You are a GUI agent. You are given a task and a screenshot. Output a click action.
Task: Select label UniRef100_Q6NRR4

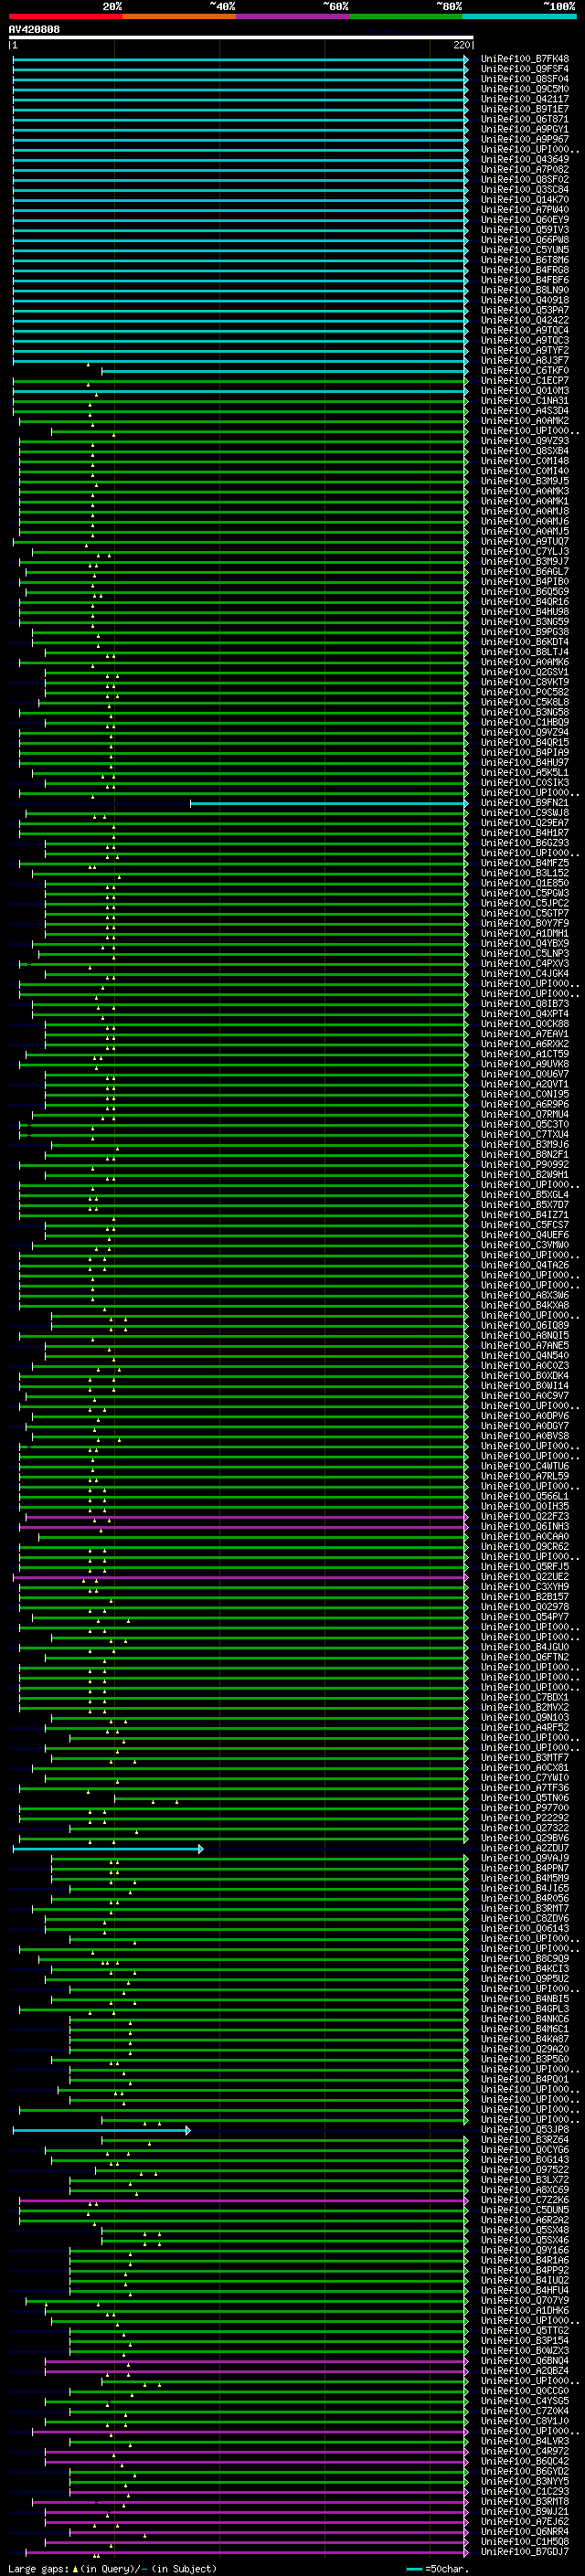click(x=524, y=2531)
